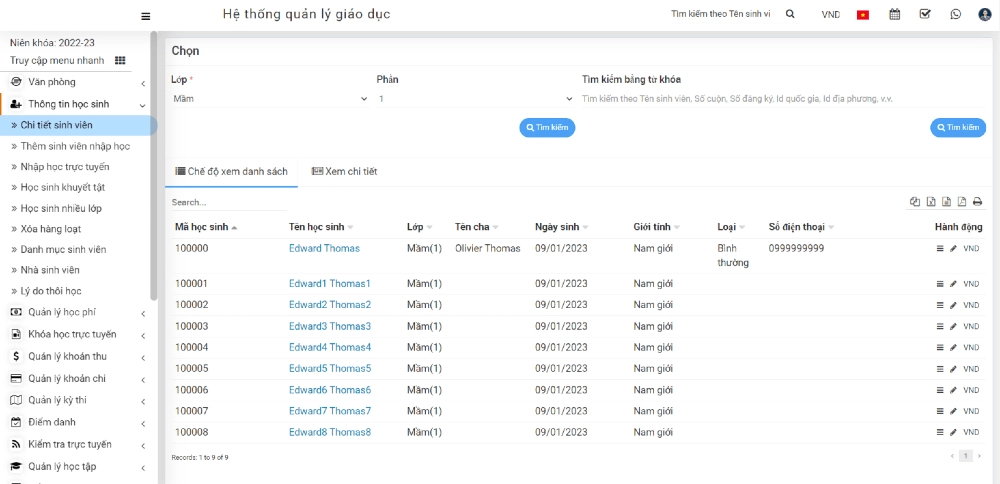This screenshot has height=484, width=1000.
Task: Copy table data using the copy icon
Action: tap(915, 202)
